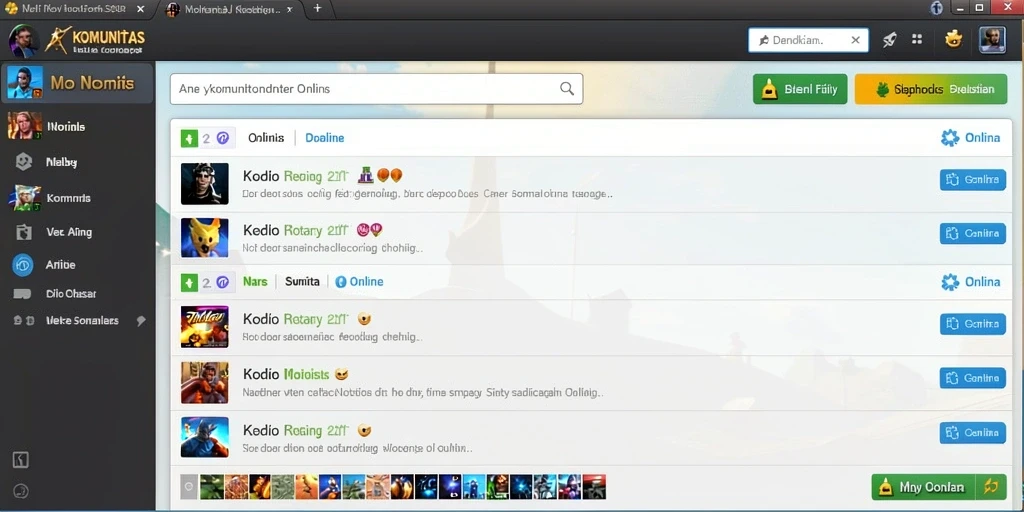Image resolution: width=1024 pixels, height=512 pixels.
Task: Click the Nlelby sidebar cube icon
Action: [x=24, y=161]
